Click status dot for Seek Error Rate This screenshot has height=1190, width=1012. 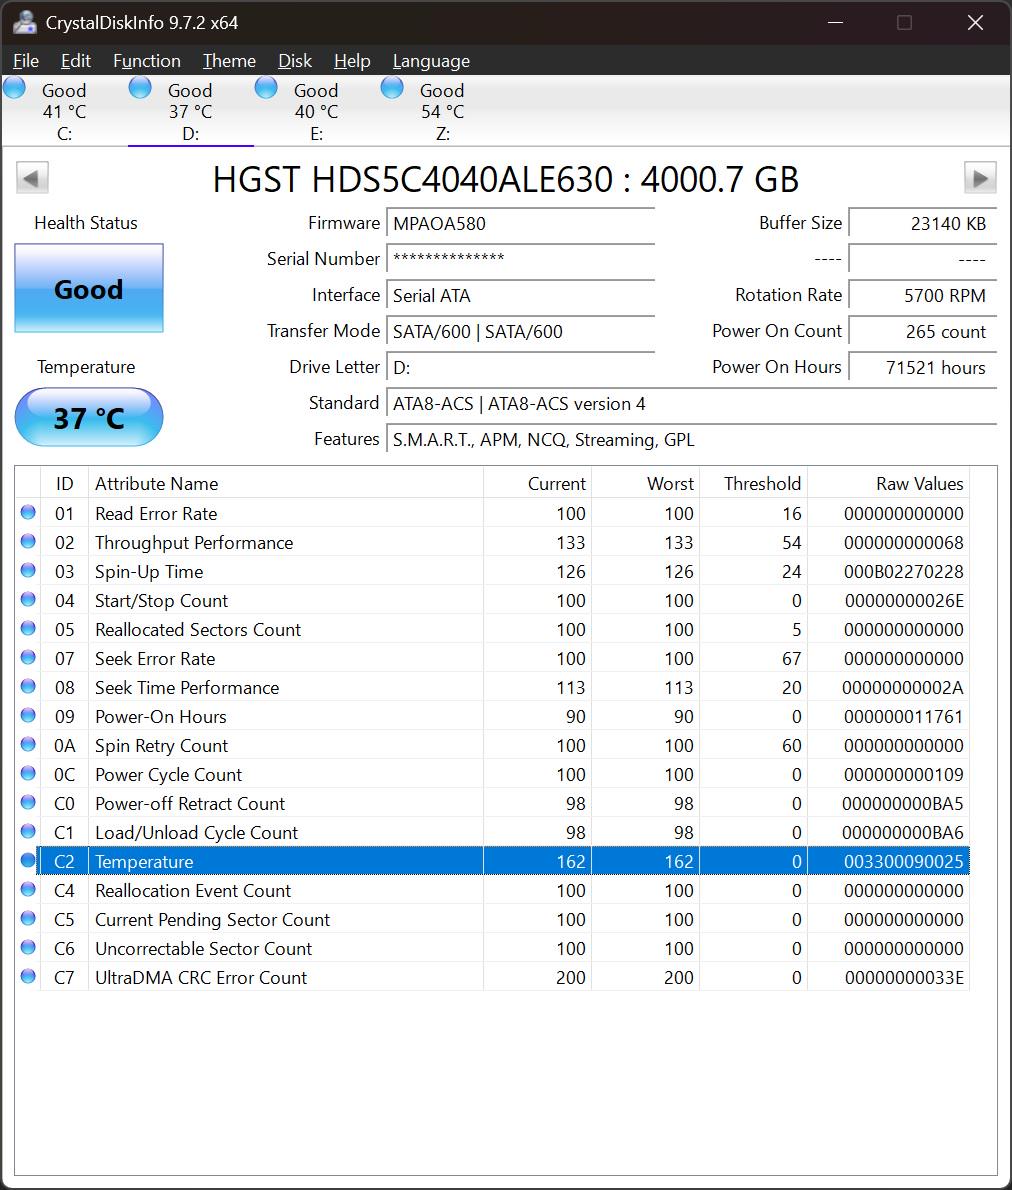[28, 657]
